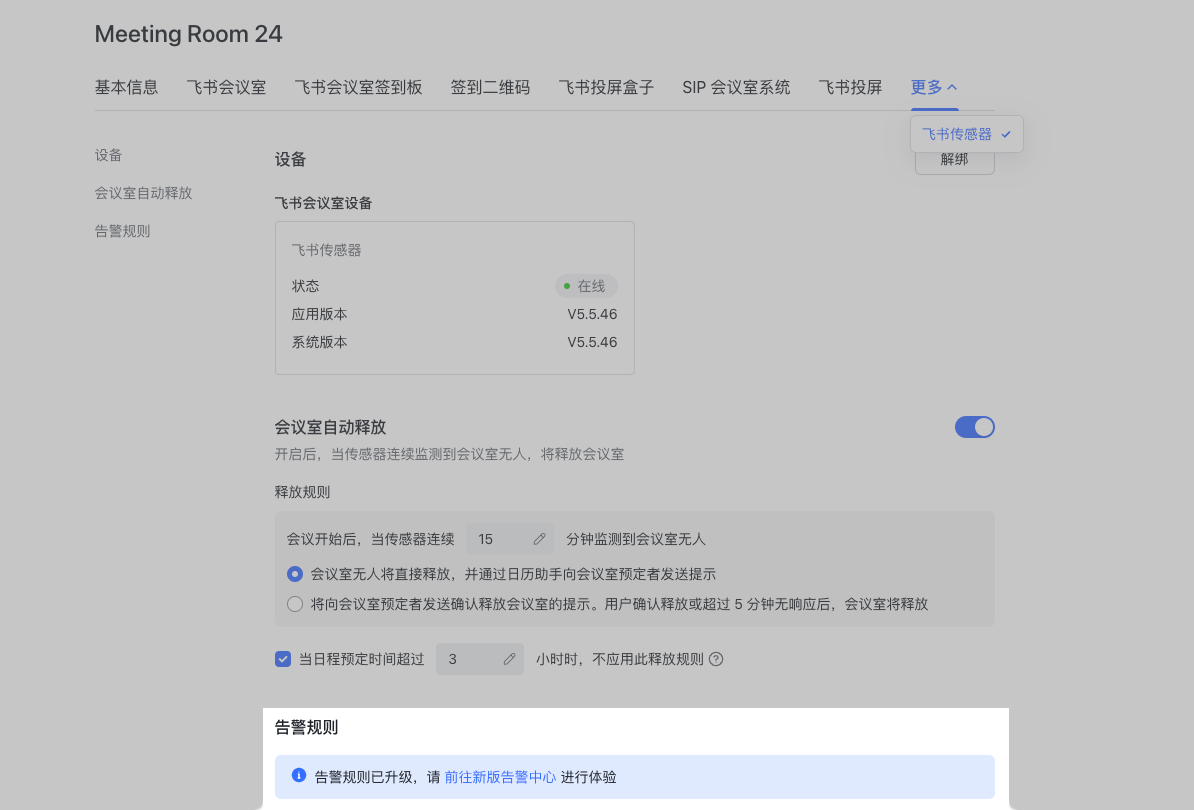Click the 告警规则 section heading
This screenshot has width=1194, height=810.
click(x=306, y=728)
